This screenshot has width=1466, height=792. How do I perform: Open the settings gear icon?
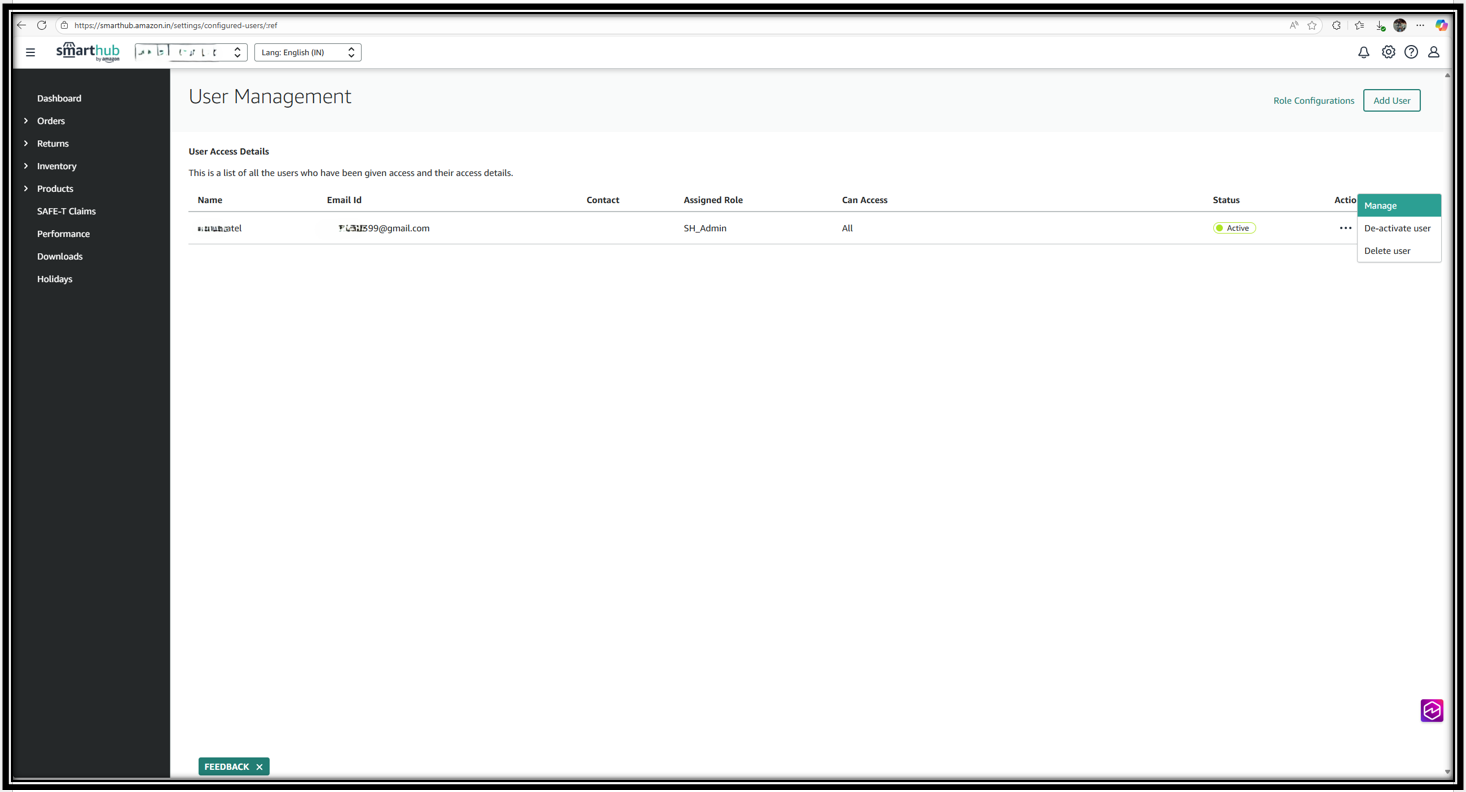tap(1388, 52)
